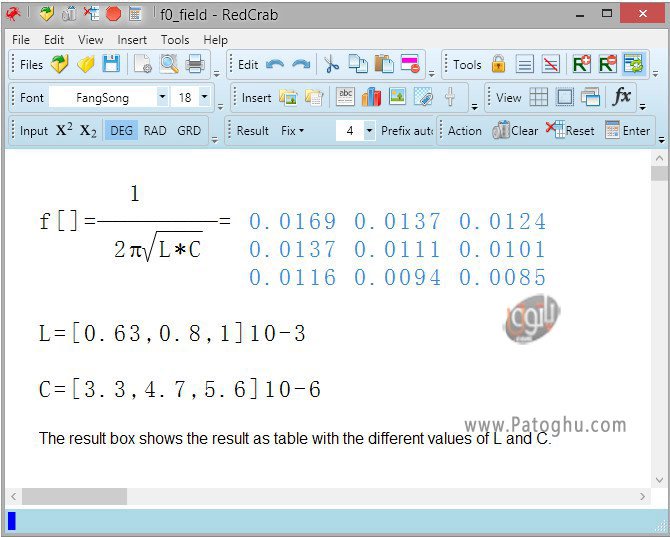Copy selection with the copy icon
The width and height of the screenshot is (670, 537).
tap(358, 65)
